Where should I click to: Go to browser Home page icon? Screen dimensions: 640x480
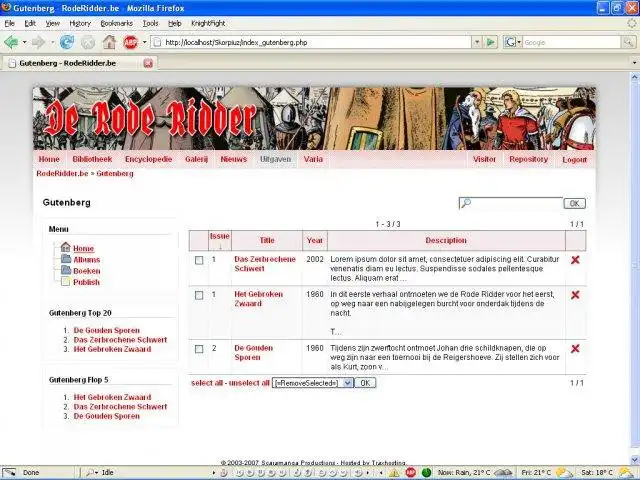[x=109, y=42]
